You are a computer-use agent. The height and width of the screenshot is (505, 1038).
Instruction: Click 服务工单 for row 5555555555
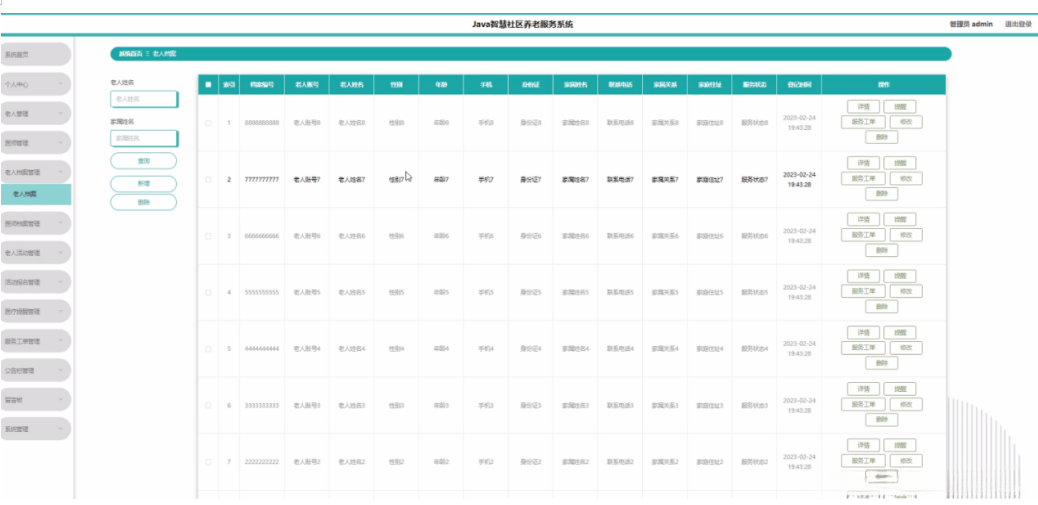click(x=863, y=291)
